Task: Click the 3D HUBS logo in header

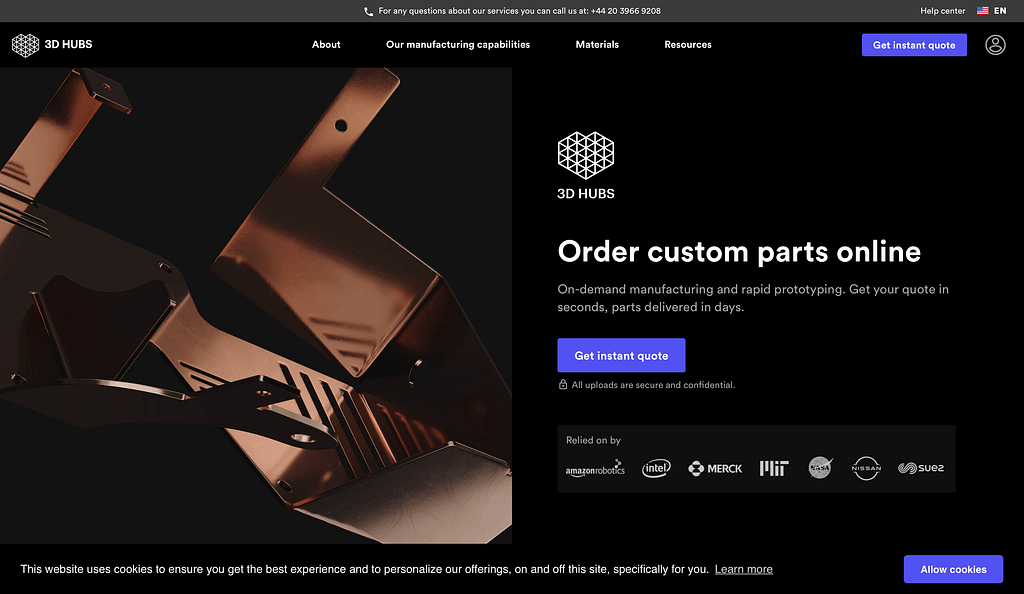Action: pos(52,45)
